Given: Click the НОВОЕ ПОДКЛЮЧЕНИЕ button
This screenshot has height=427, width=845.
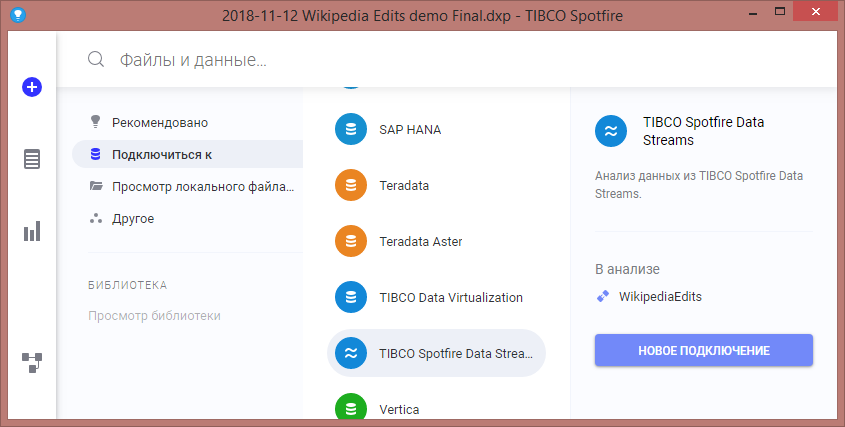Looking at the screenshot, I should point(704,350).
